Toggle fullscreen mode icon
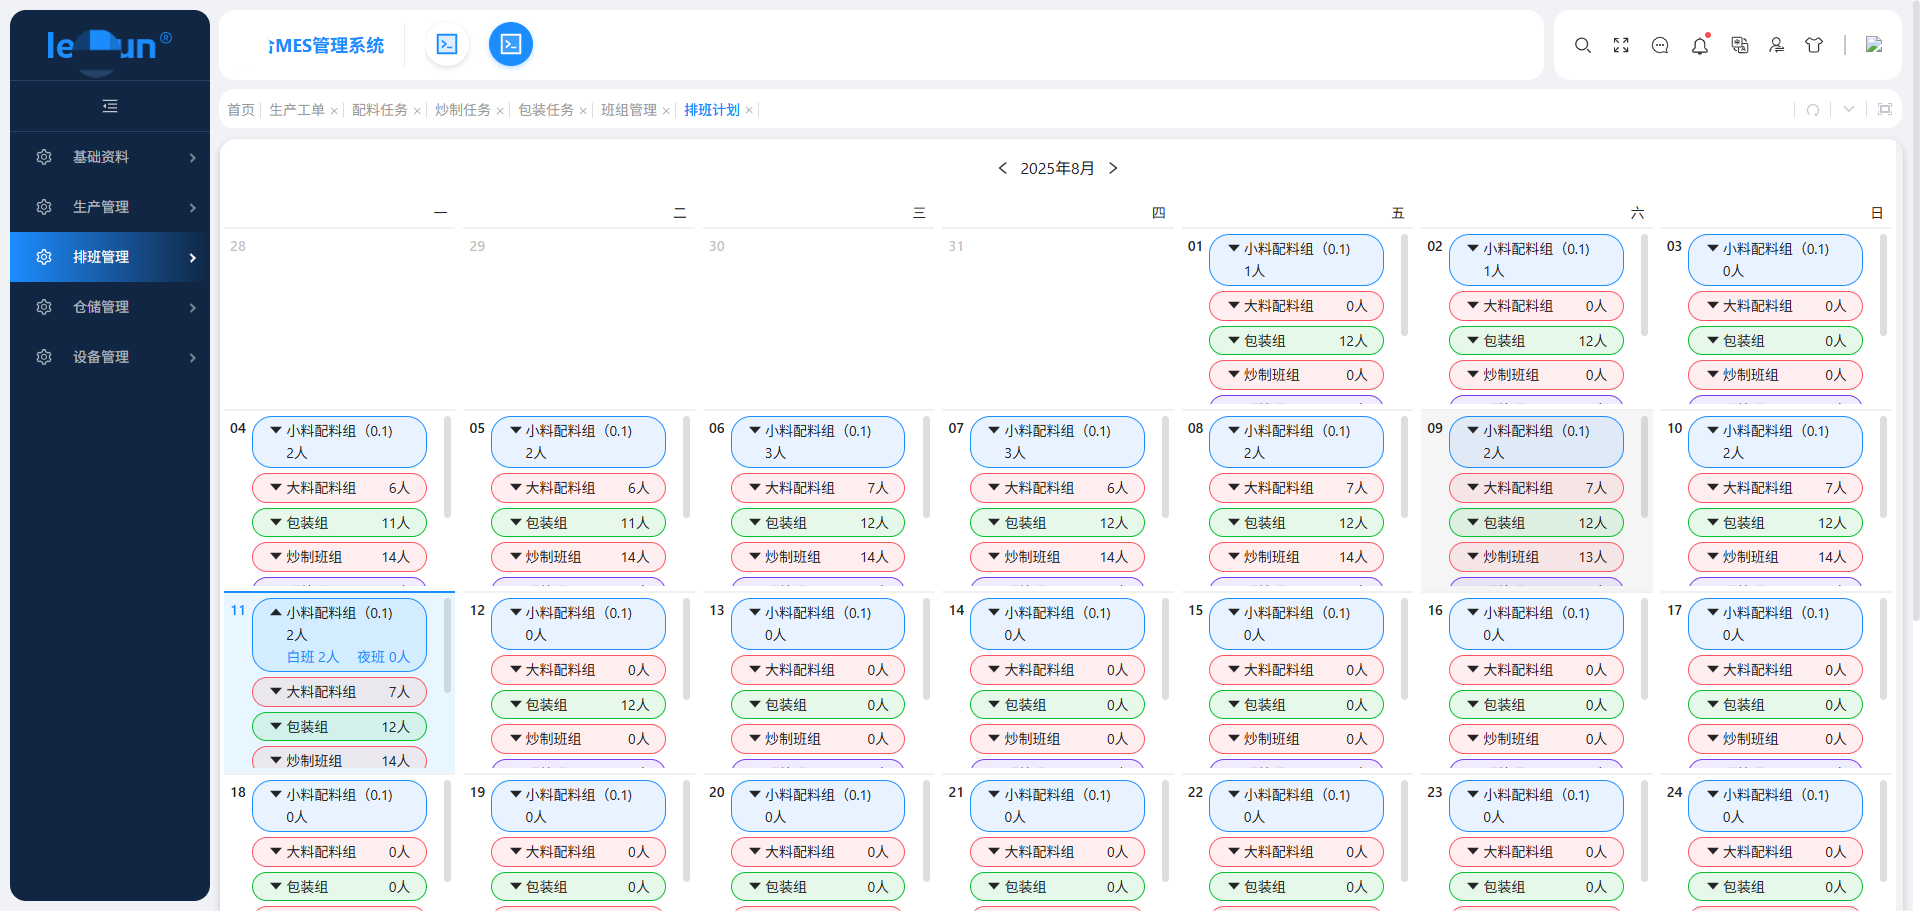The image size is (1920, 911). pyautogui.click(x=1621, y=45)
